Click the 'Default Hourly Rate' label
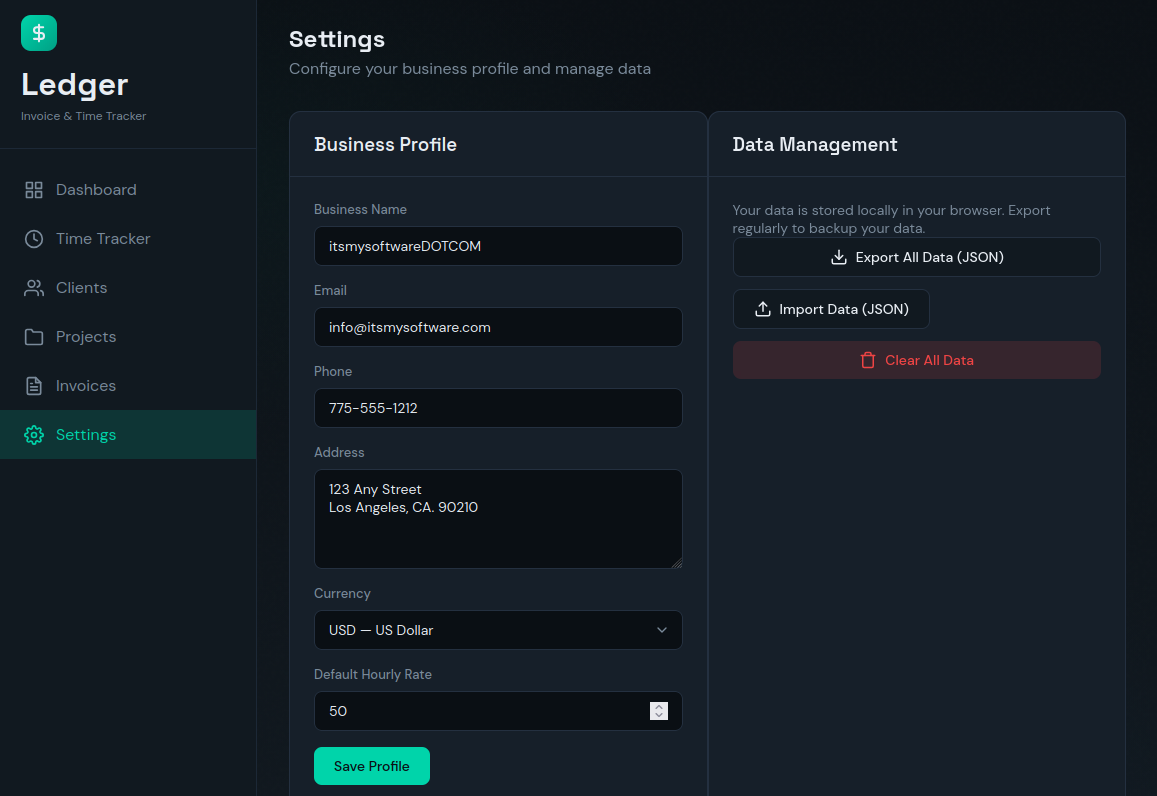This screenshot has width=1157, height=796. [x=373, y=674]
